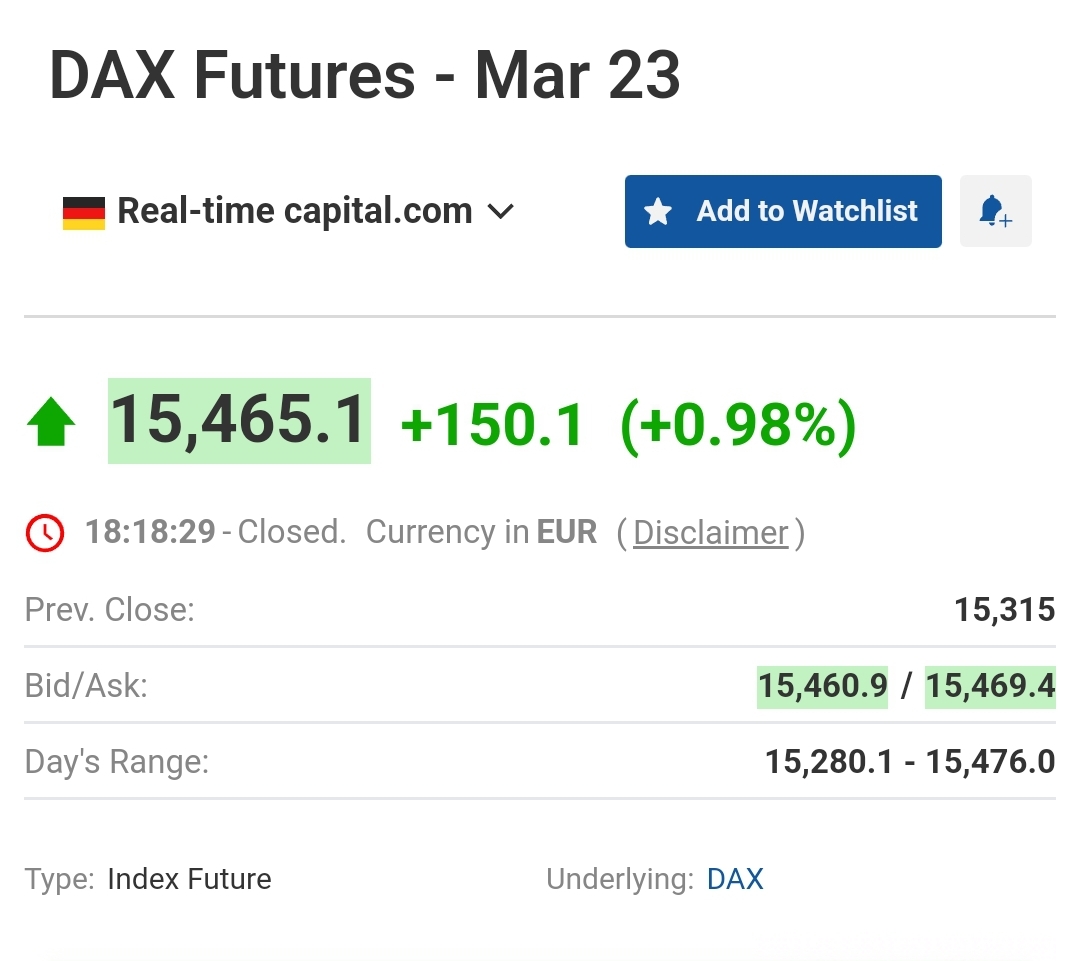Image resolution: width=1080 pixels, height=961 pixels.
Task: Click the +150.1 price change value
Action: click(492, 424)
